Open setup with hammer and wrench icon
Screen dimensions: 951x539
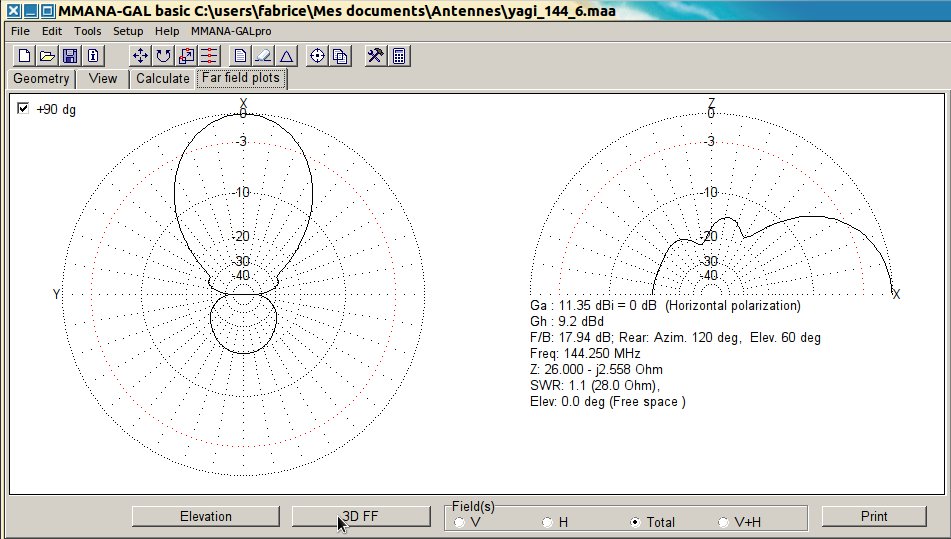pos(375,56)
